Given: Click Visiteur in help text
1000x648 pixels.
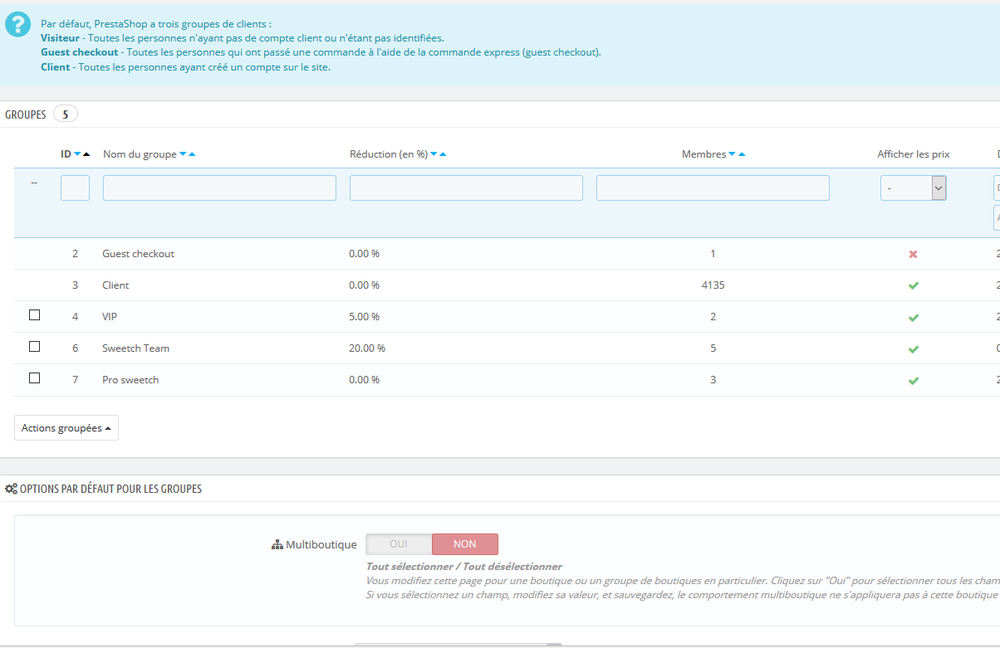Looking at the screenshot, I should 60,38.
